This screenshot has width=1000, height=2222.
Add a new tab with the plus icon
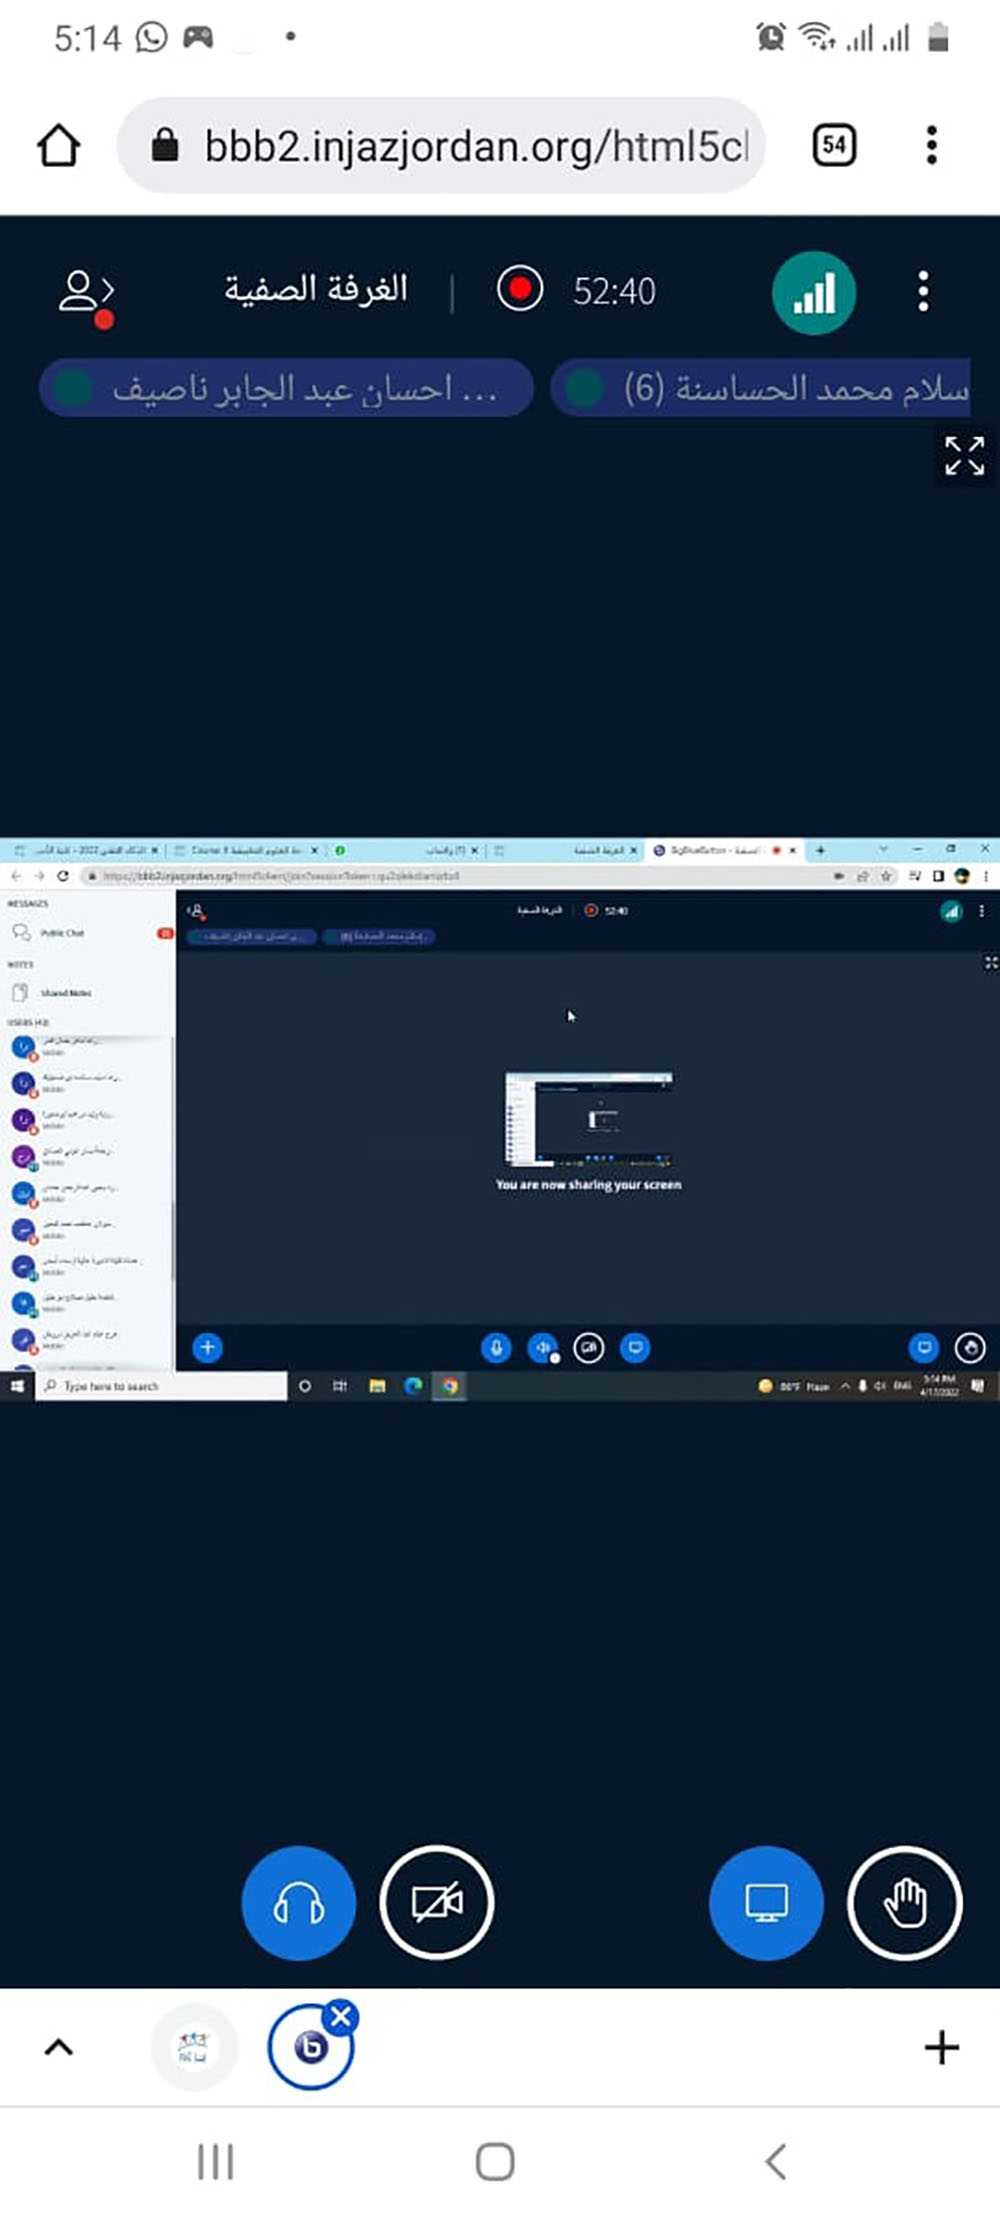(941, 2048)
